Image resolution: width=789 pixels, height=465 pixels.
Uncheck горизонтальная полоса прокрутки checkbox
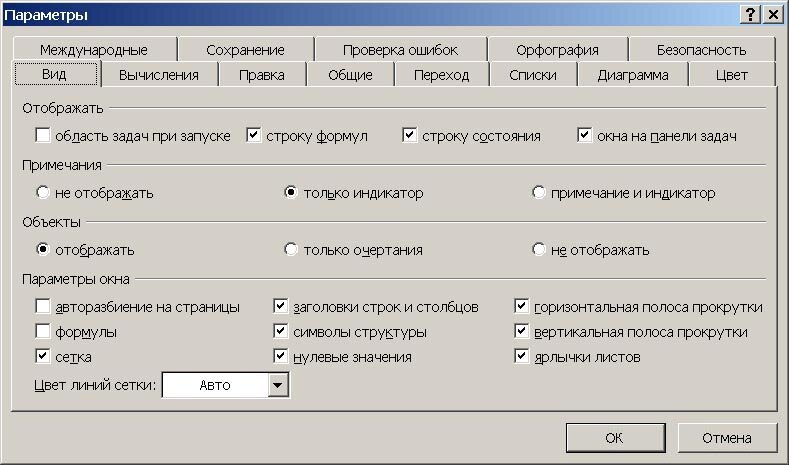click(x=521, y=306)
